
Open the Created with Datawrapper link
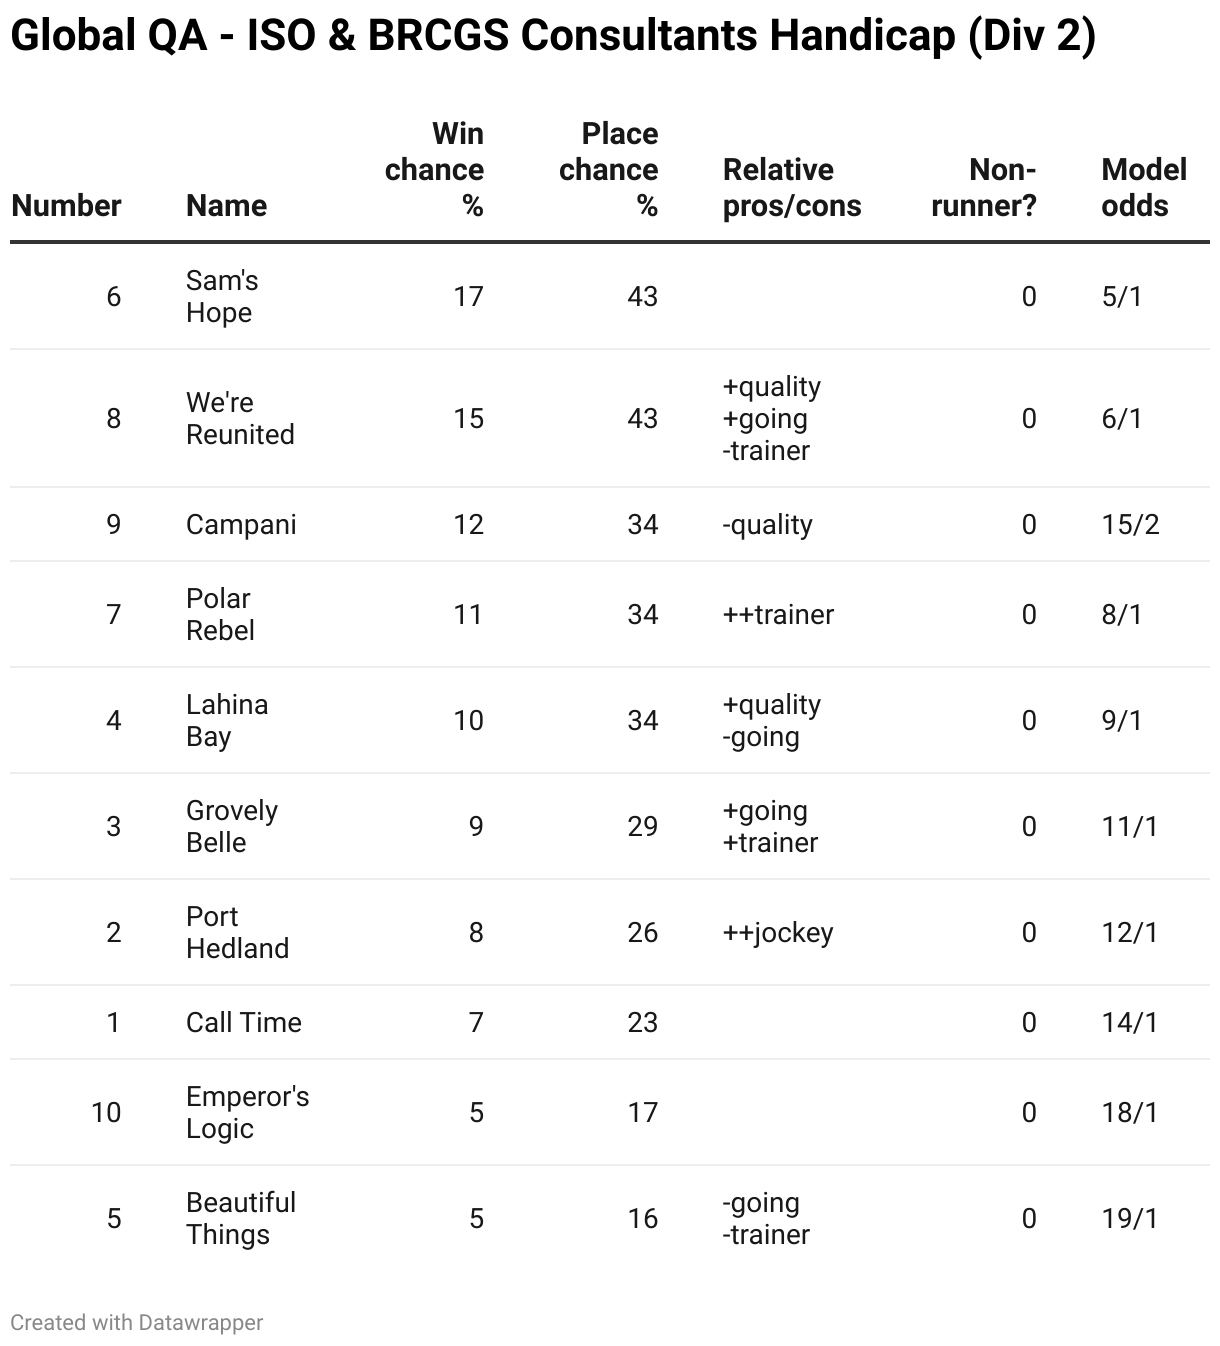pos(137,1322)
